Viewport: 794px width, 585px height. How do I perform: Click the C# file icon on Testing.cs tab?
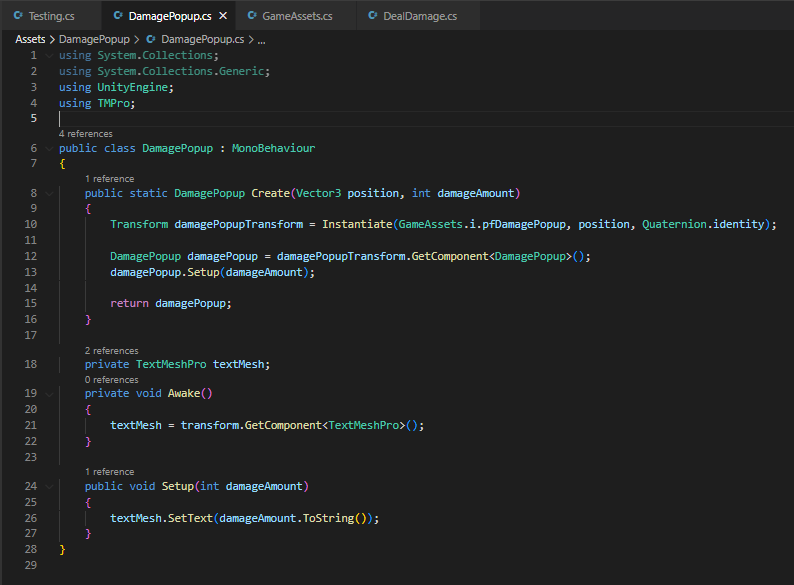click(x=18, y=16)
